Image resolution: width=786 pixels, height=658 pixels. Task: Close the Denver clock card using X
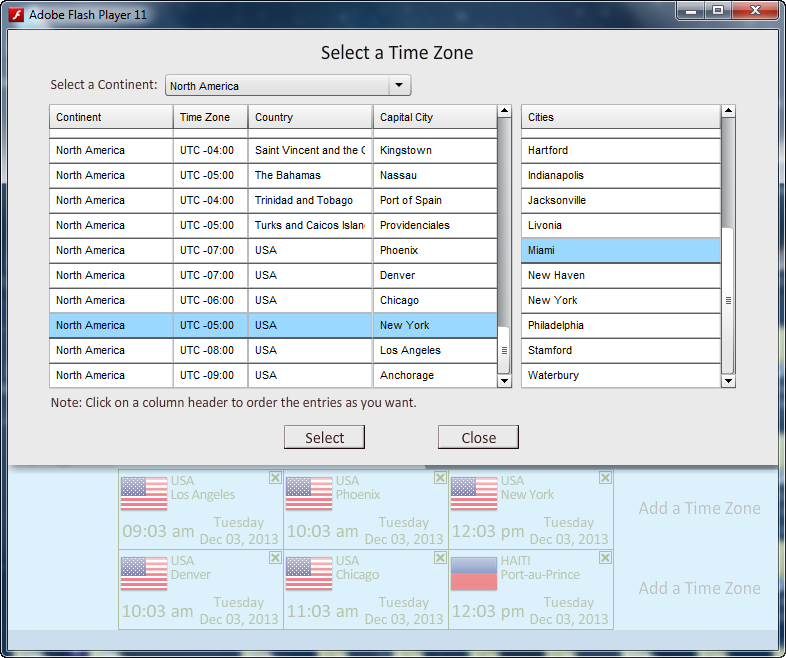275,558
